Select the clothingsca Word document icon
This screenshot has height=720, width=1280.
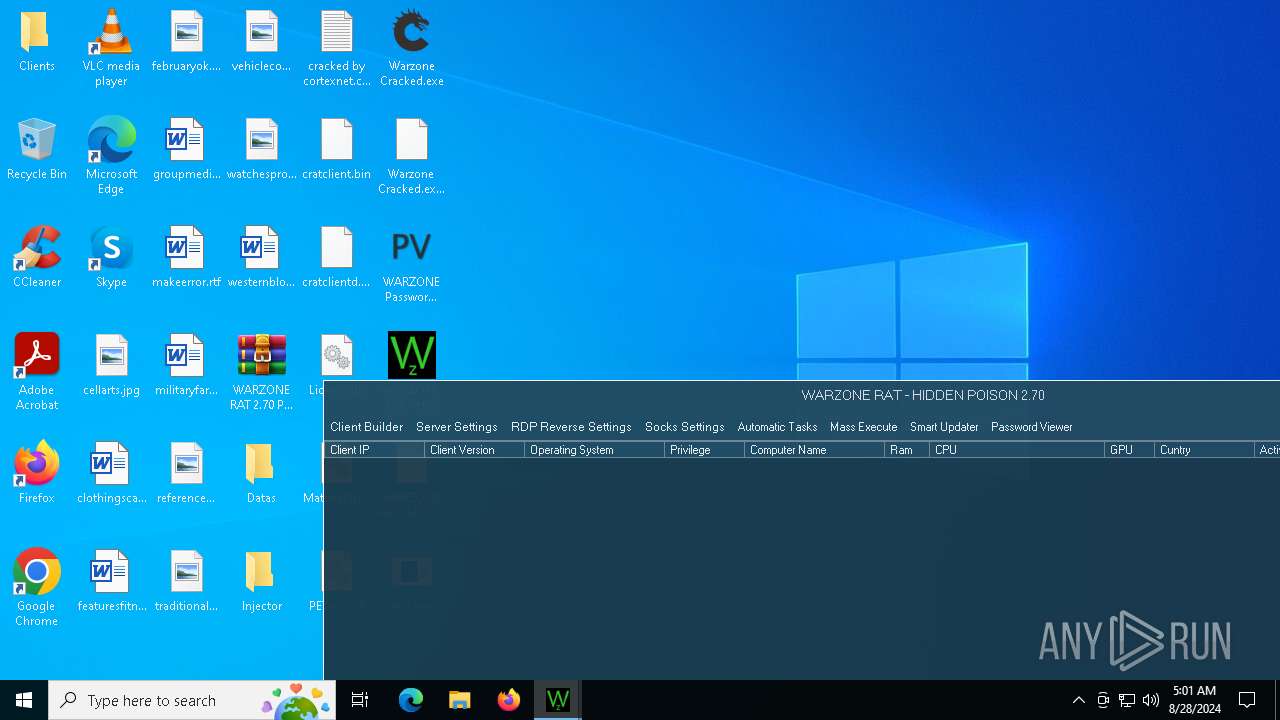pos(111,464)
